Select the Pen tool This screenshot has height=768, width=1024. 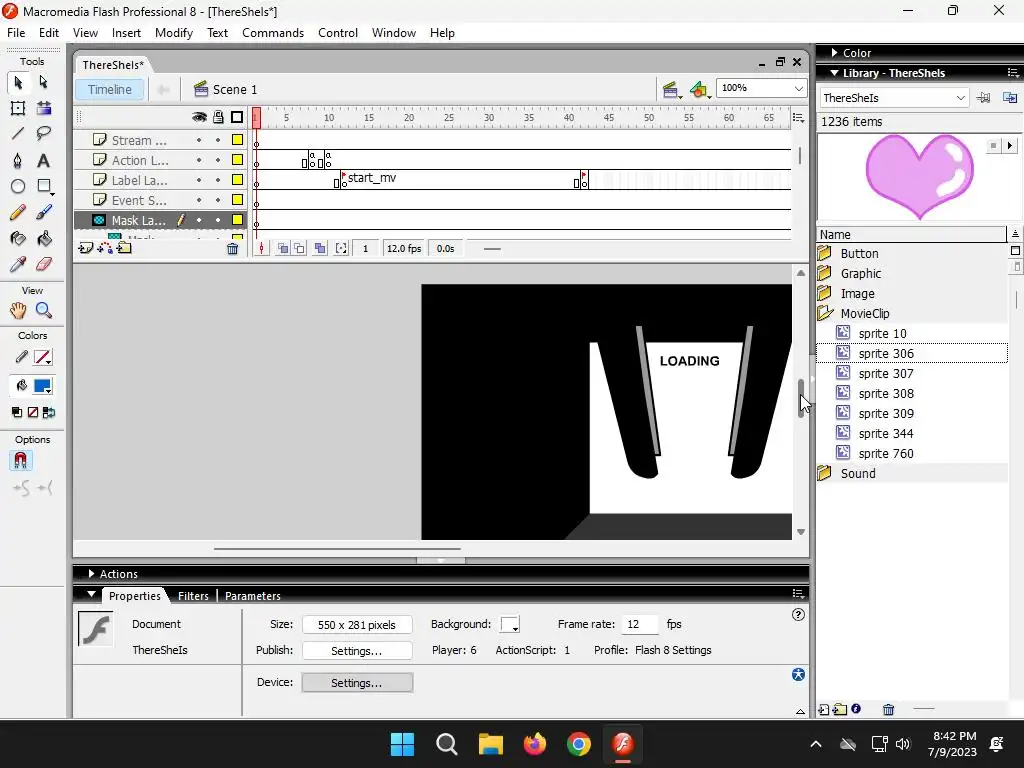[18, 161]
